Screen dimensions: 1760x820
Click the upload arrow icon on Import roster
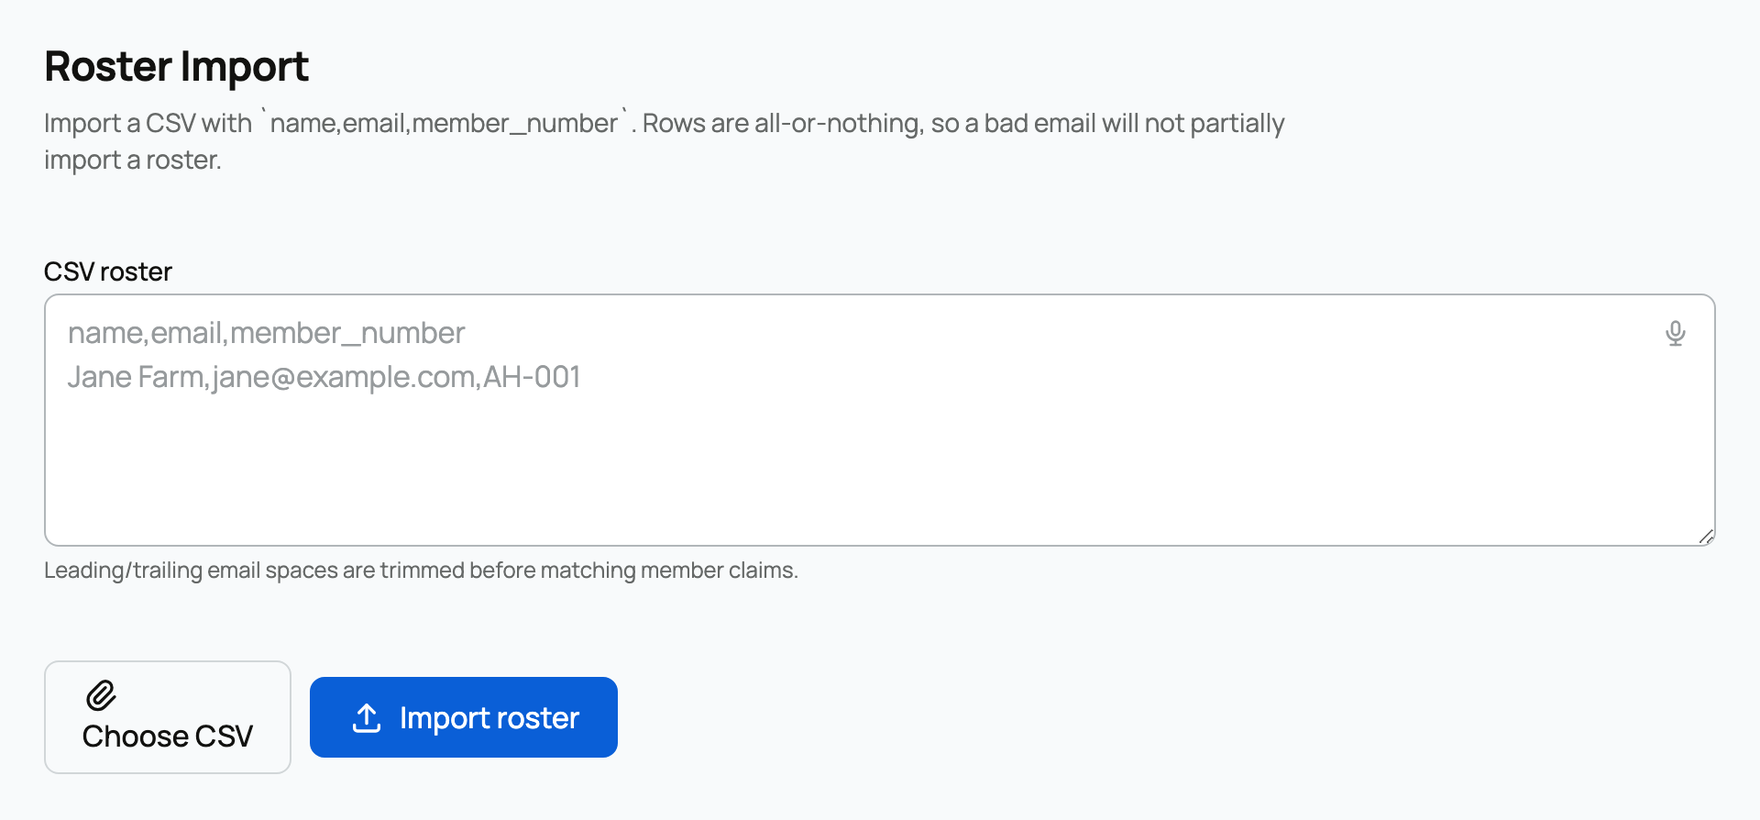(x=367, y=718)
